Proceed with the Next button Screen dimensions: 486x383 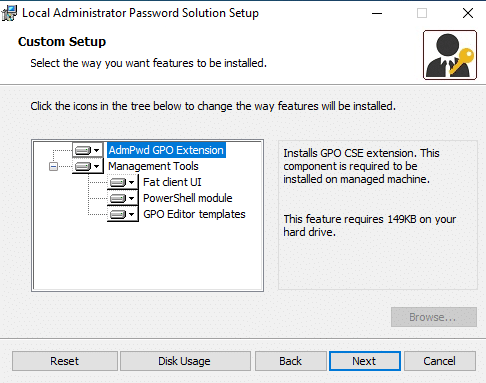click(x=365, y=361)
